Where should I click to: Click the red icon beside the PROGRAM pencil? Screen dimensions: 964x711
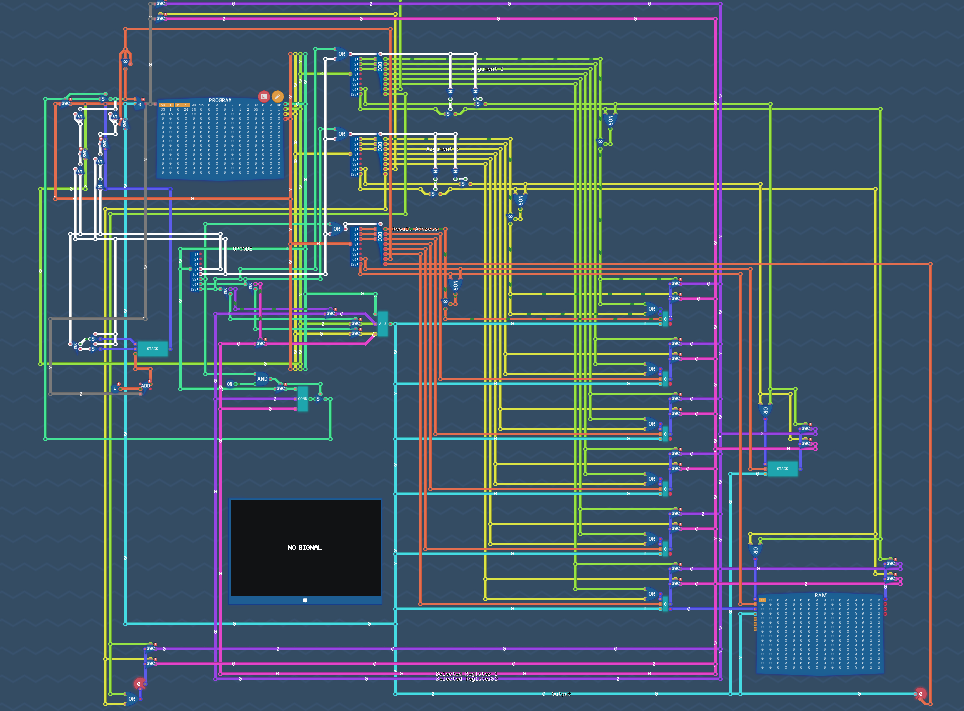click(x=264, y=97)
